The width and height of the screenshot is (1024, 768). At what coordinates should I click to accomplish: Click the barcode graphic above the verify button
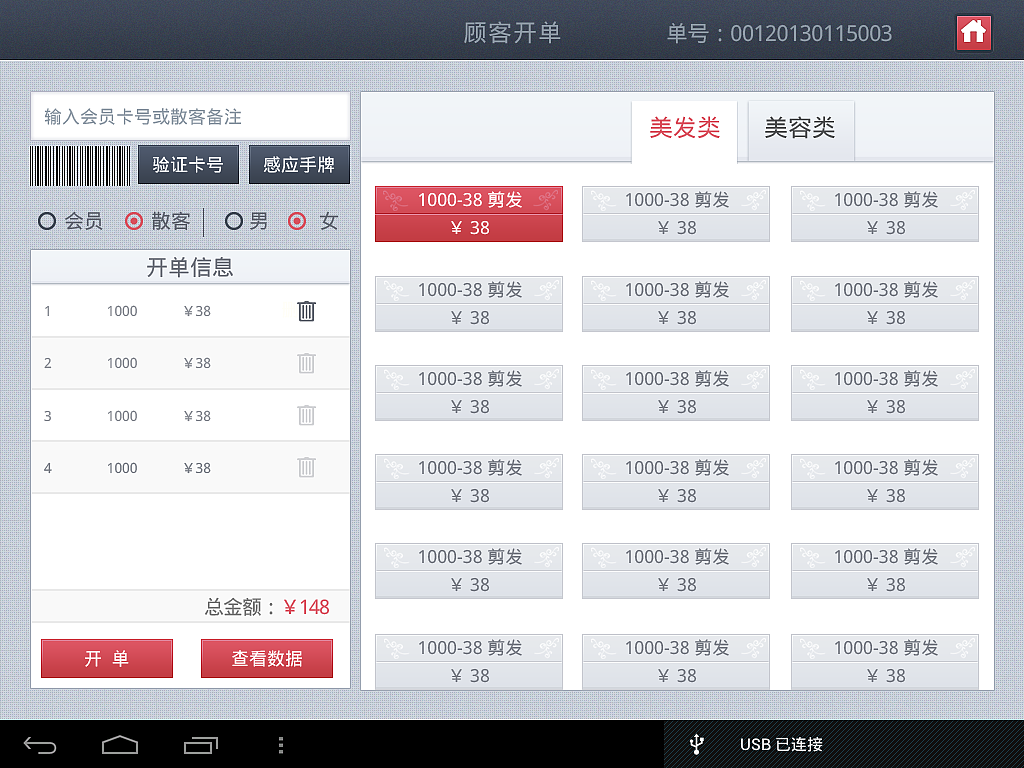coord(80,164)
